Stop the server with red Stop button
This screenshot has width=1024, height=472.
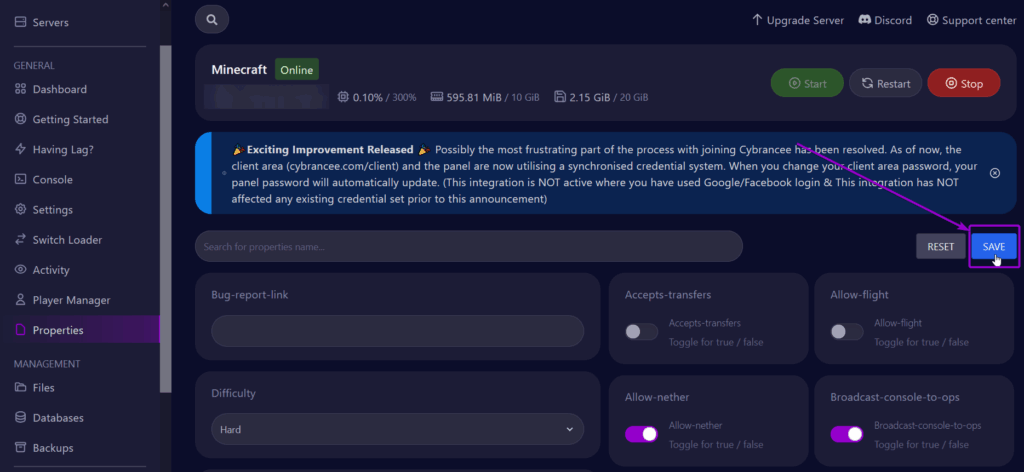(x=964, y=83)
